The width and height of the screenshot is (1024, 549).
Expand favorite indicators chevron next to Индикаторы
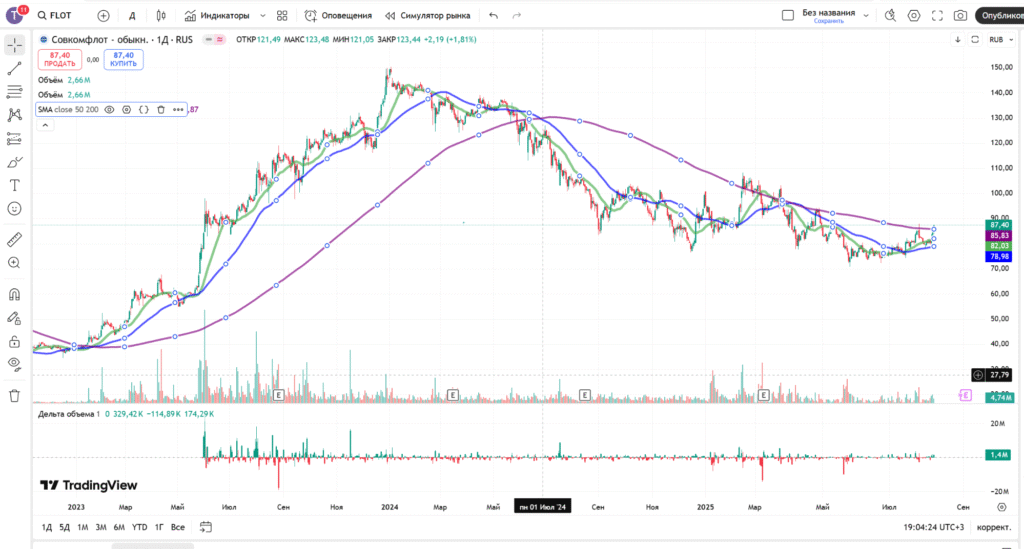pyautogui.click(x=263, y=16)
